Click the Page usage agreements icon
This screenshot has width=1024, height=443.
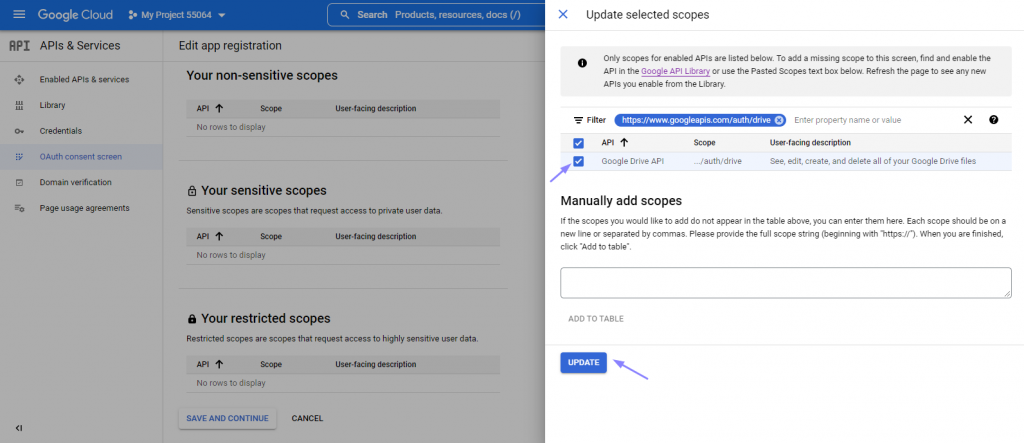click(x=19, y=208)
